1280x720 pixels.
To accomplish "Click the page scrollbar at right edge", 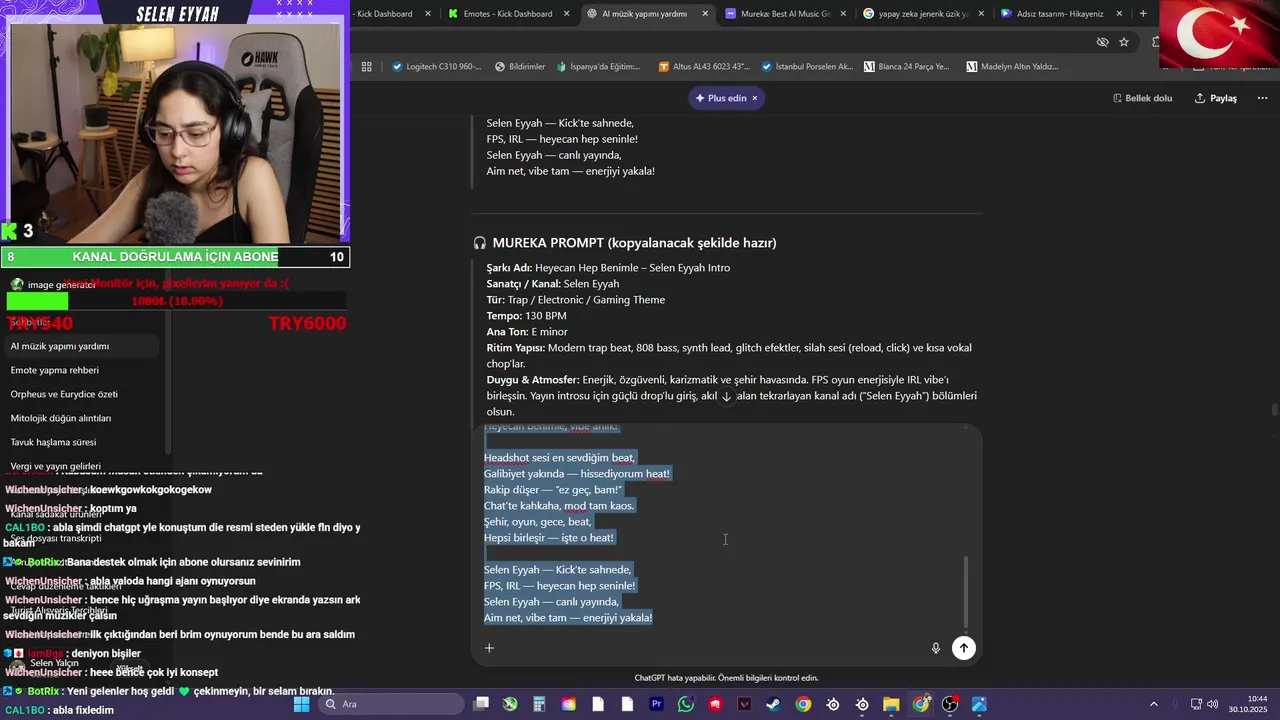I will click(1274, 410).
